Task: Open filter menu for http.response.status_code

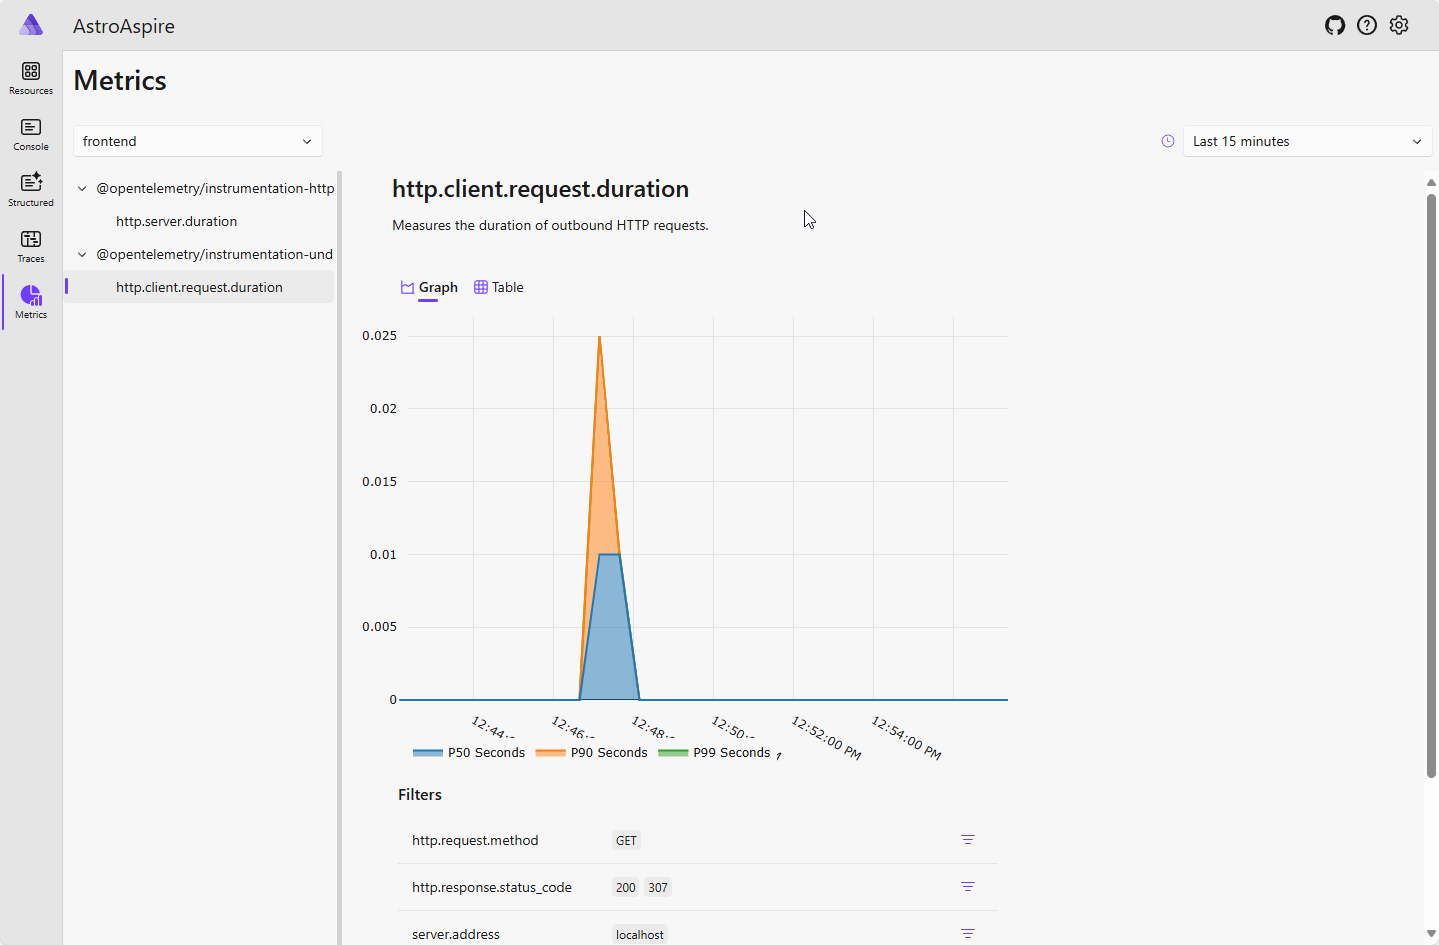Action: [x=968, y=887]
